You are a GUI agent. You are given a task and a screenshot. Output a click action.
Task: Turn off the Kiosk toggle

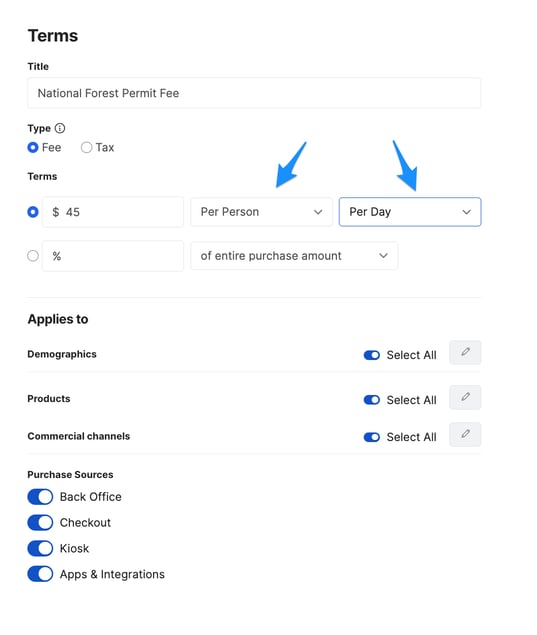(x=40, y=549)
